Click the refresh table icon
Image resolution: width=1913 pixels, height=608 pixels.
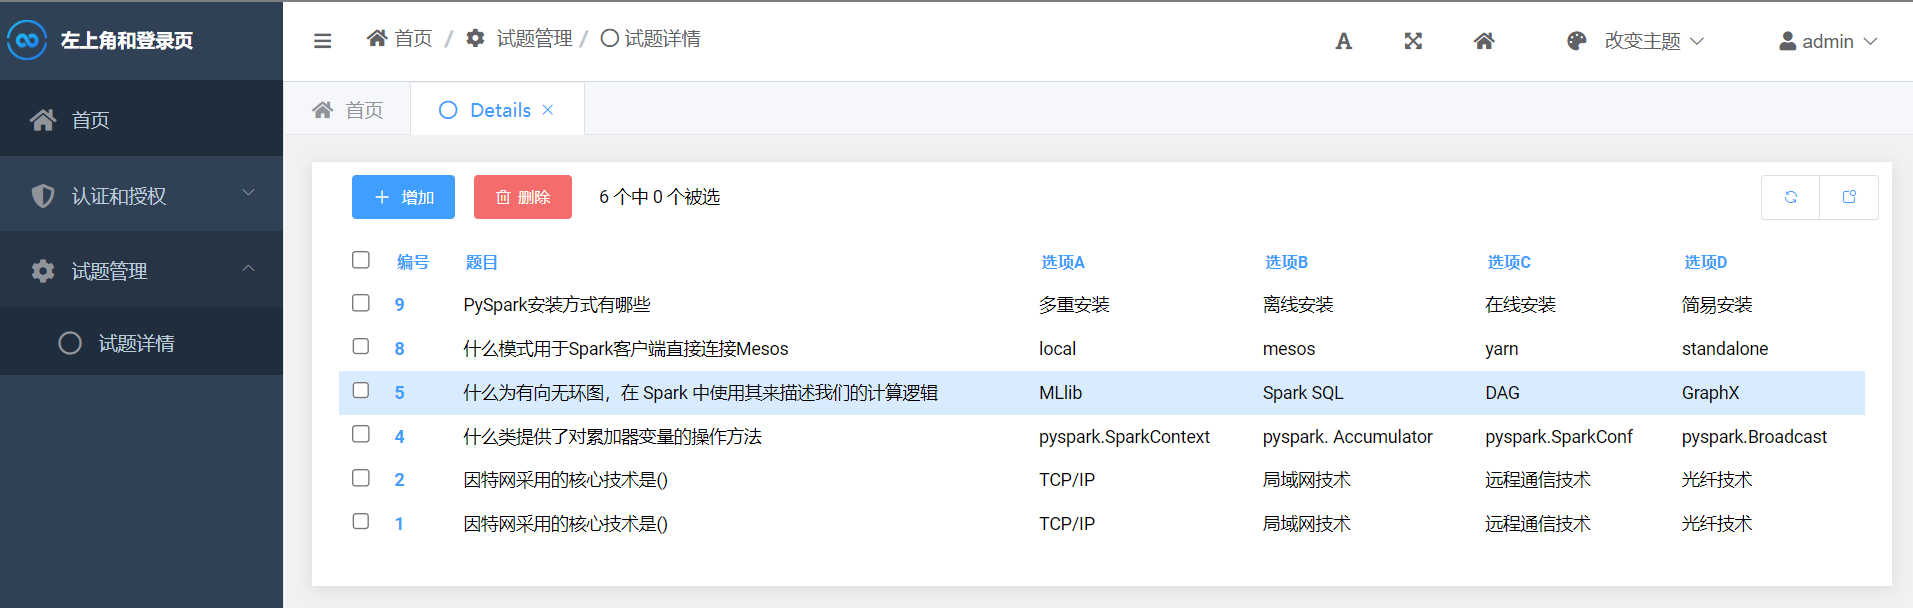pos(1790,197)
